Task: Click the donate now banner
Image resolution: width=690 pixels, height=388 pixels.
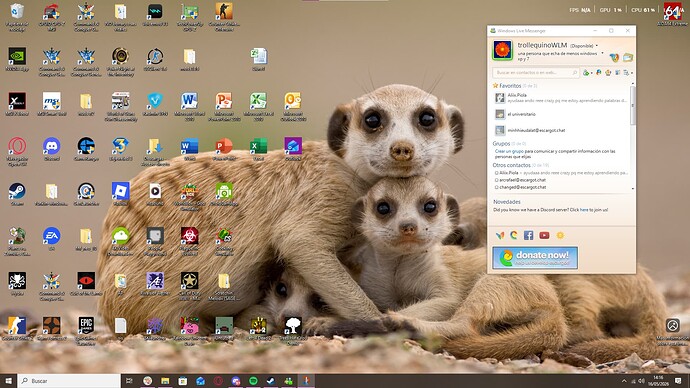Action: point(535,257)
